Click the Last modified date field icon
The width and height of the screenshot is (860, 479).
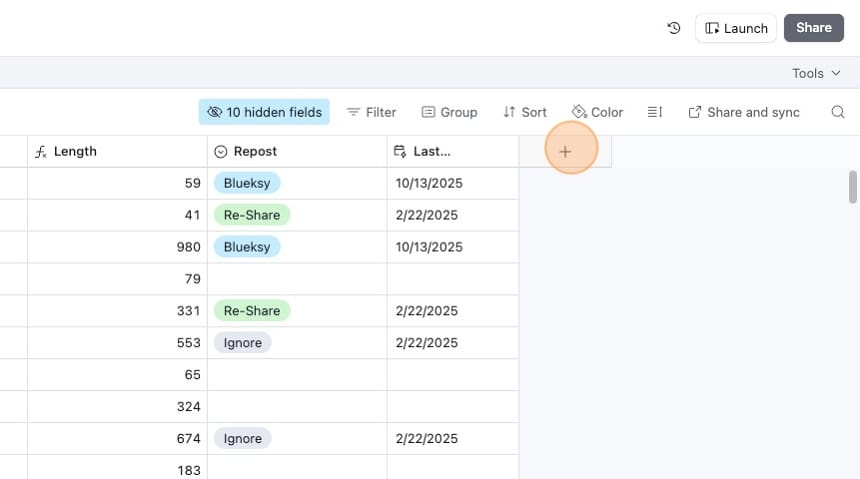tap(401, 152)
